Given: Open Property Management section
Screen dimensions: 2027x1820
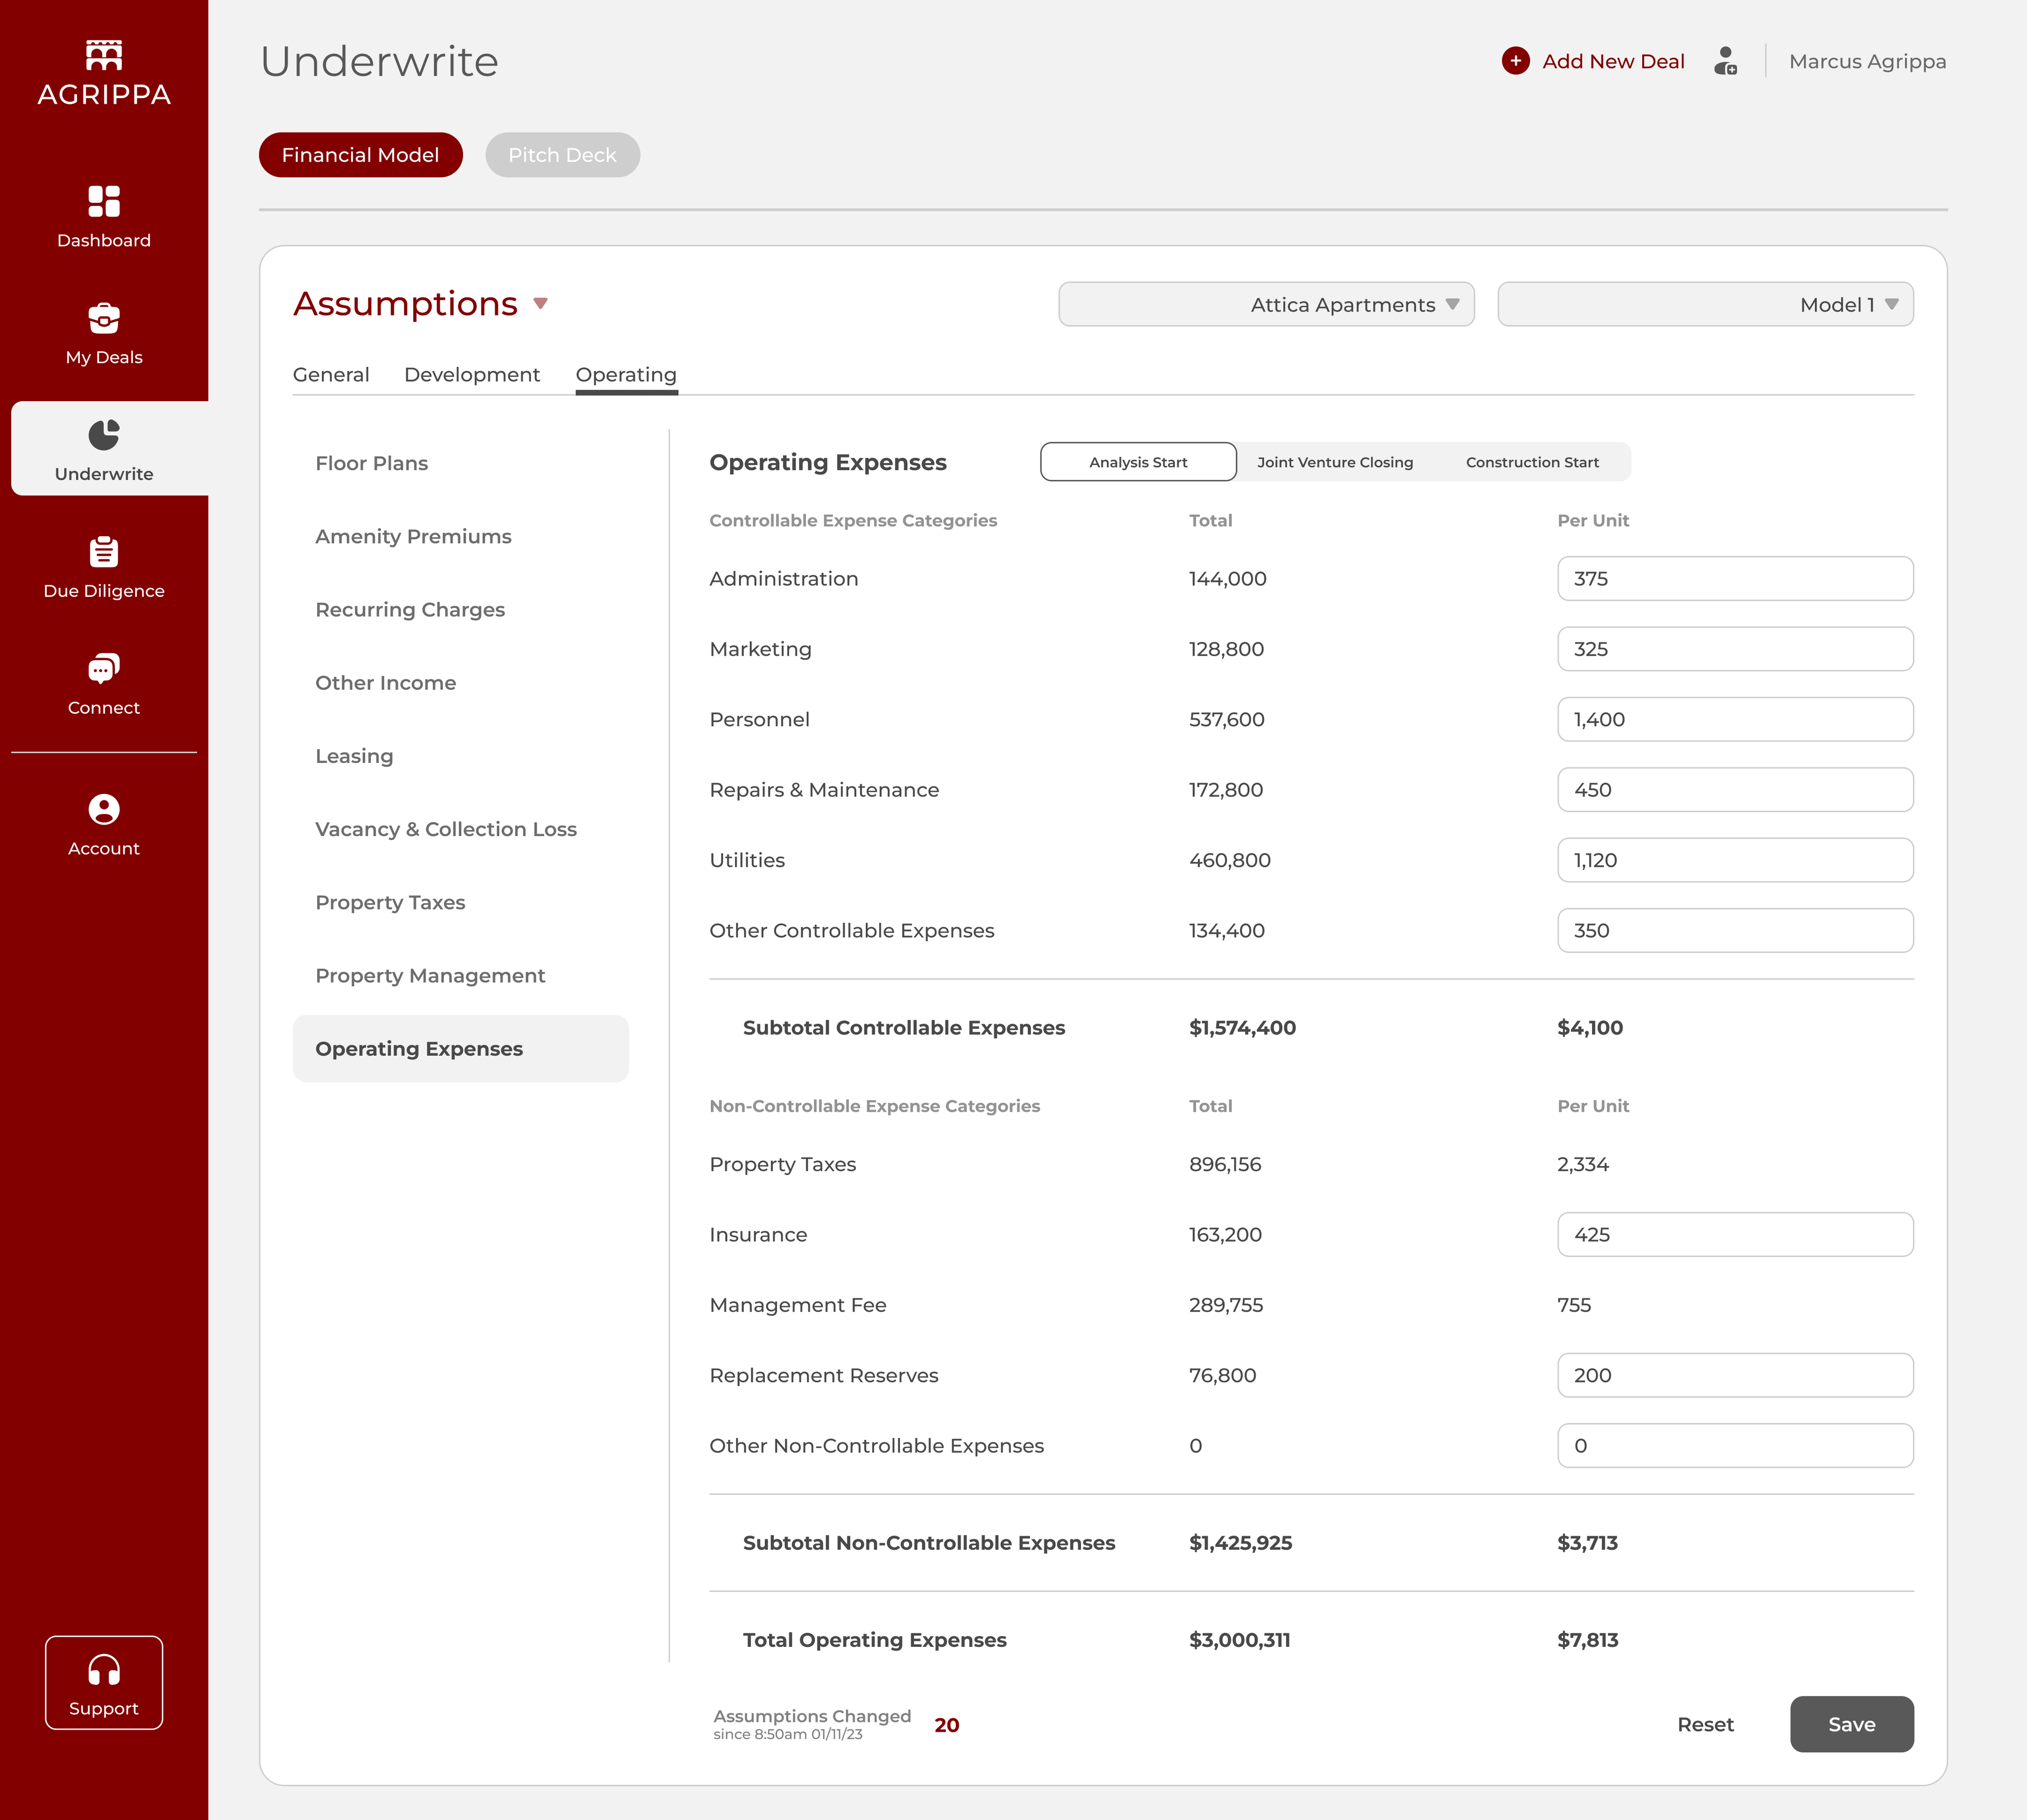Looking at the screenshot, I should tap(430, 975).
